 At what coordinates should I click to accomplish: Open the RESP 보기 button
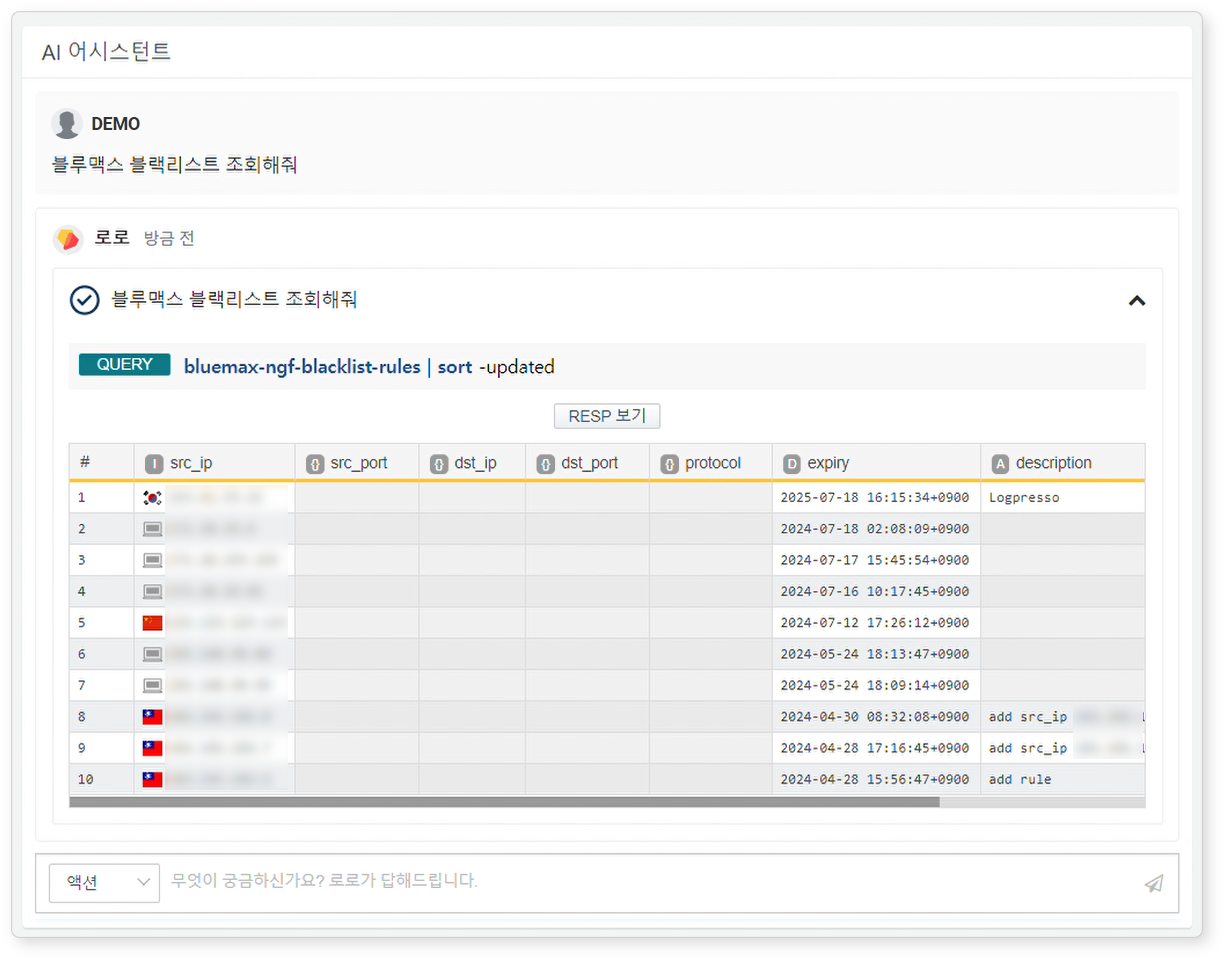(607, 416)
